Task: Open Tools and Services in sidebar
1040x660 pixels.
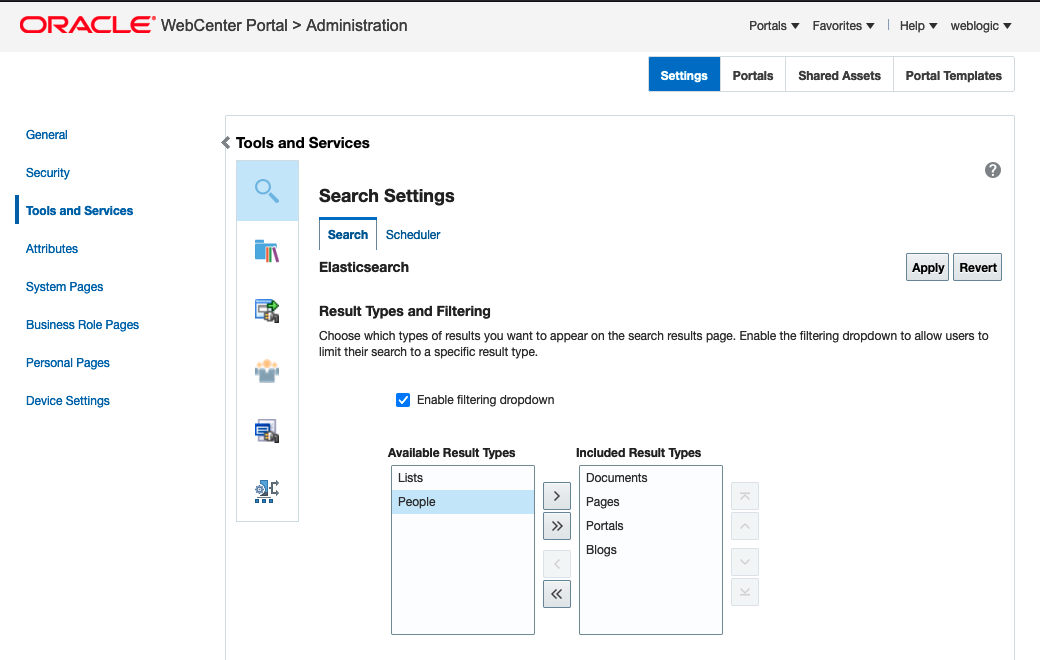Action: 80,210
